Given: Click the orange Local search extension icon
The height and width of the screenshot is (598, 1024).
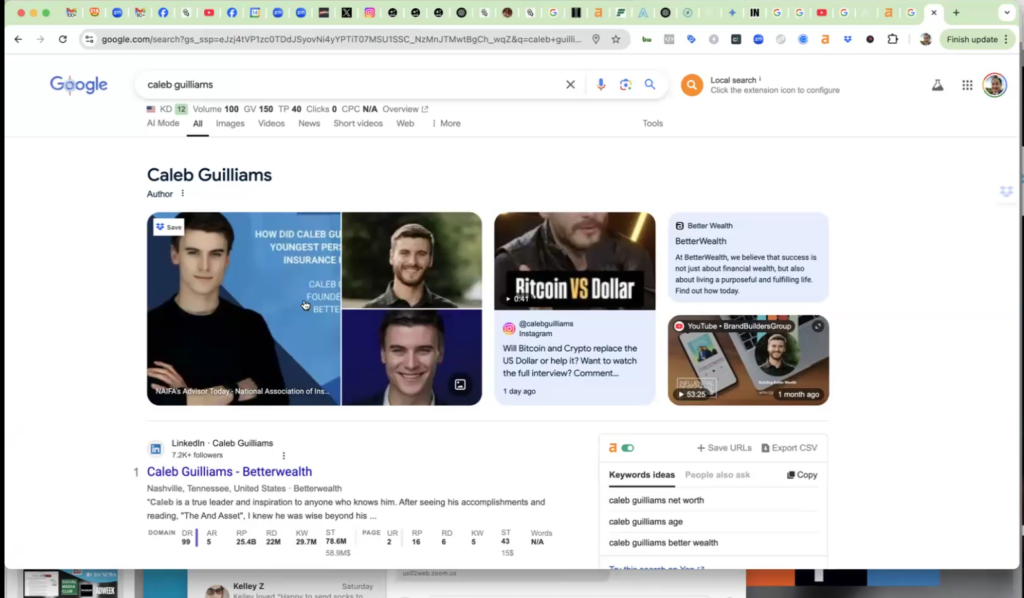Looking at the screenshot, I should click(x=692, y=85).
